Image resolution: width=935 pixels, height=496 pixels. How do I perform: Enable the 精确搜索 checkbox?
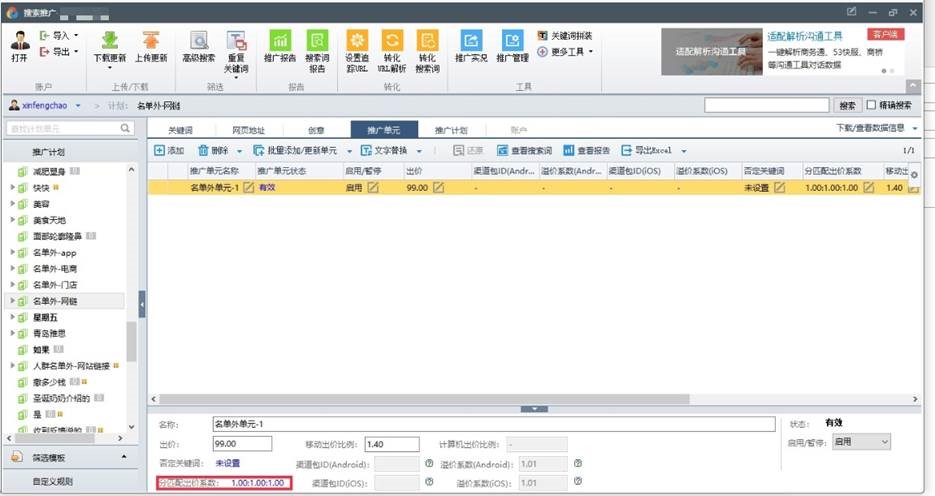pyautogui.click(x=871, y=105)
